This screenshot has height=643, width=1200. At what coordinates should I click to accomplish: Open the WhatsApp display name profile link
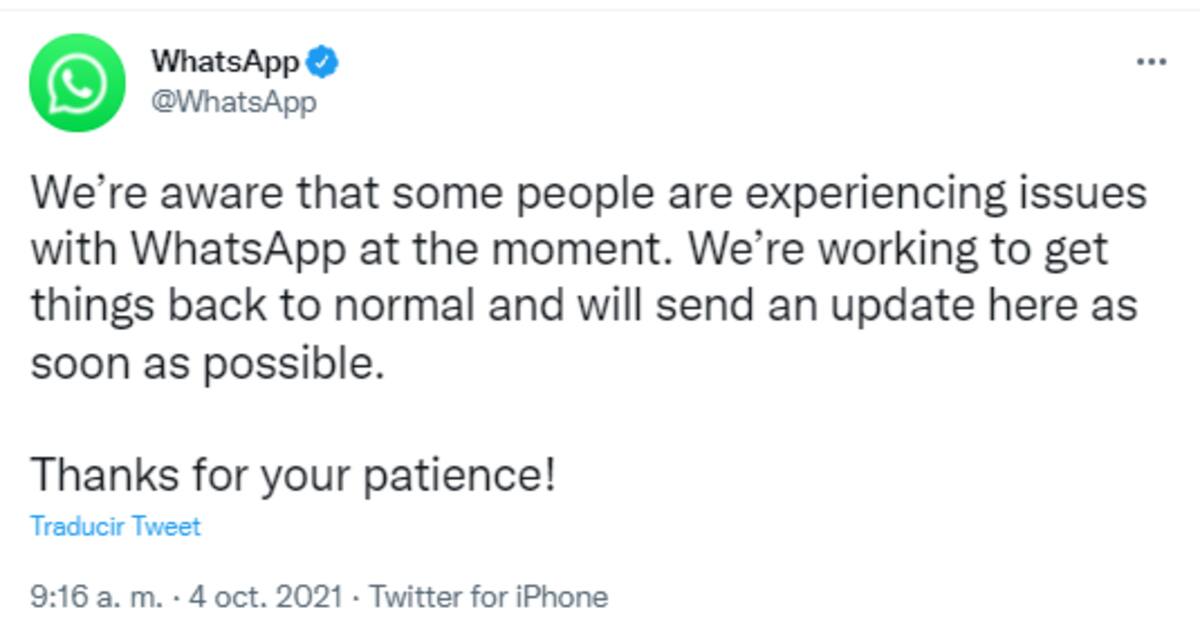click(x=225, y=62)
